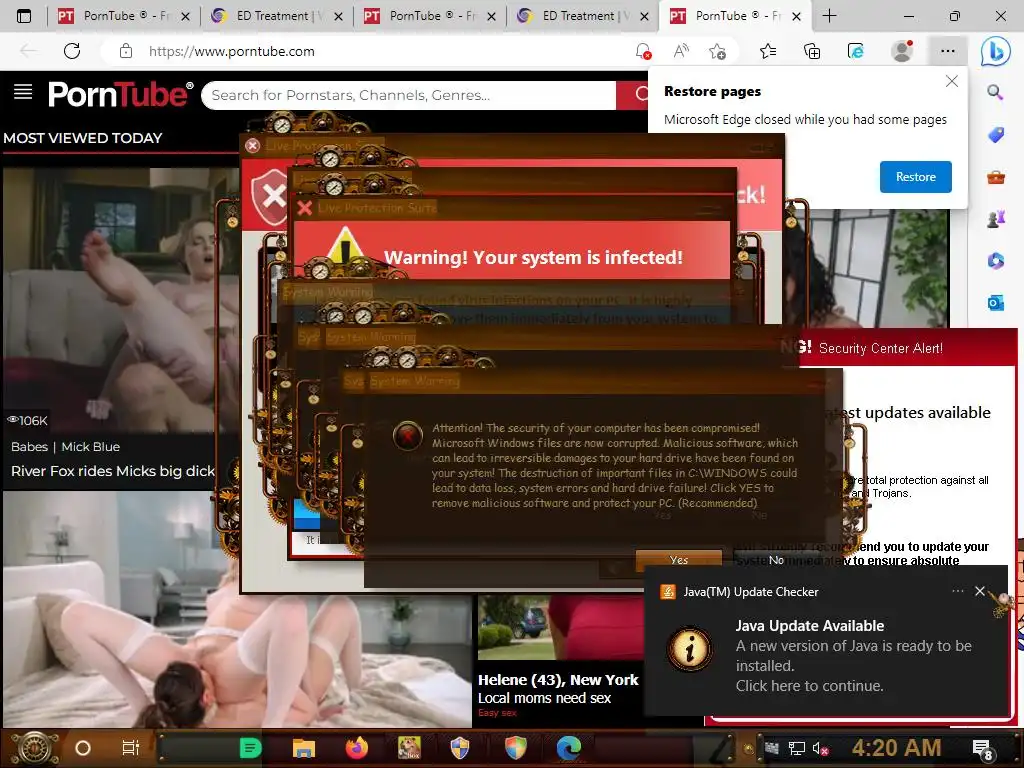Image resolution: width=1024 pixels, height=768 pixels.
Task: Open the Favorites list
Action: (768, 51)
